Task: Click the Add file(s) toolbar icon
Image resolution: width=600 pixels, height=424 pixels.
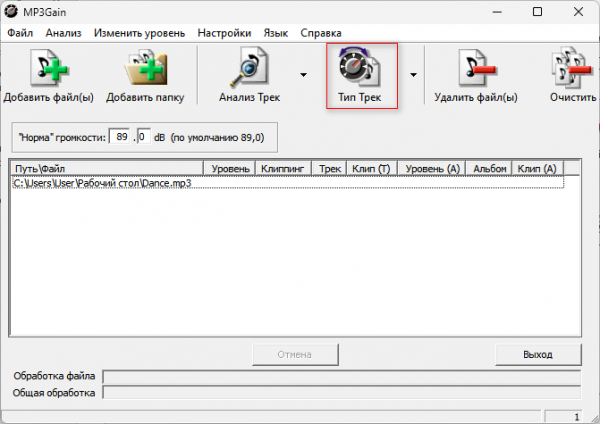Action: [49, 68]
